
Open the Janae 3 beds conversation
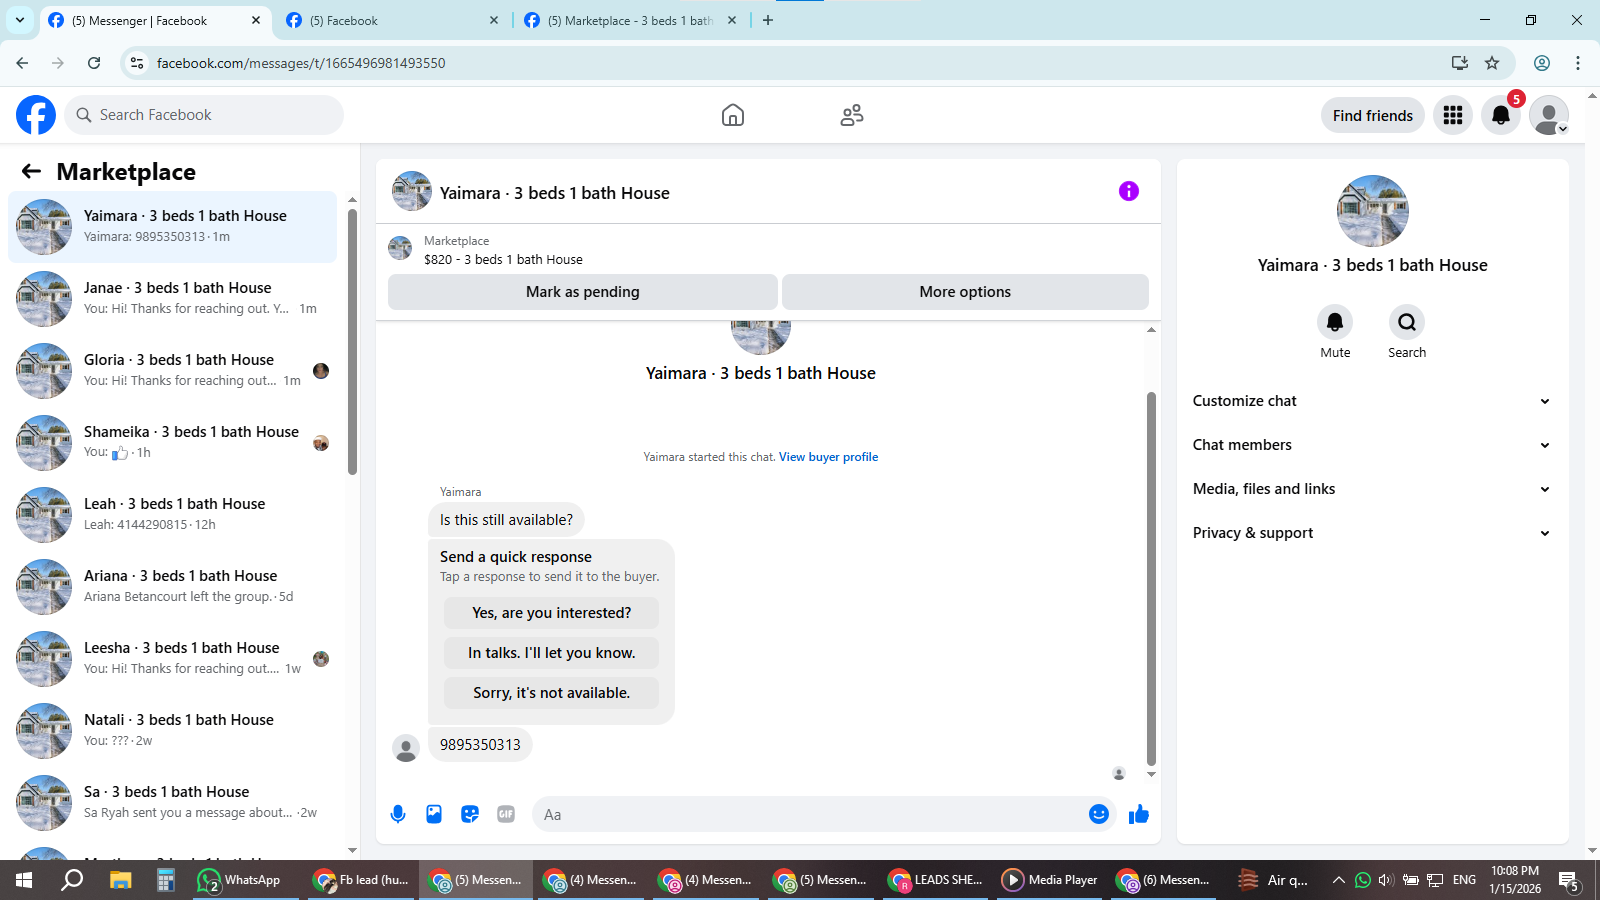pyautogui.click(x=172, y=299)
